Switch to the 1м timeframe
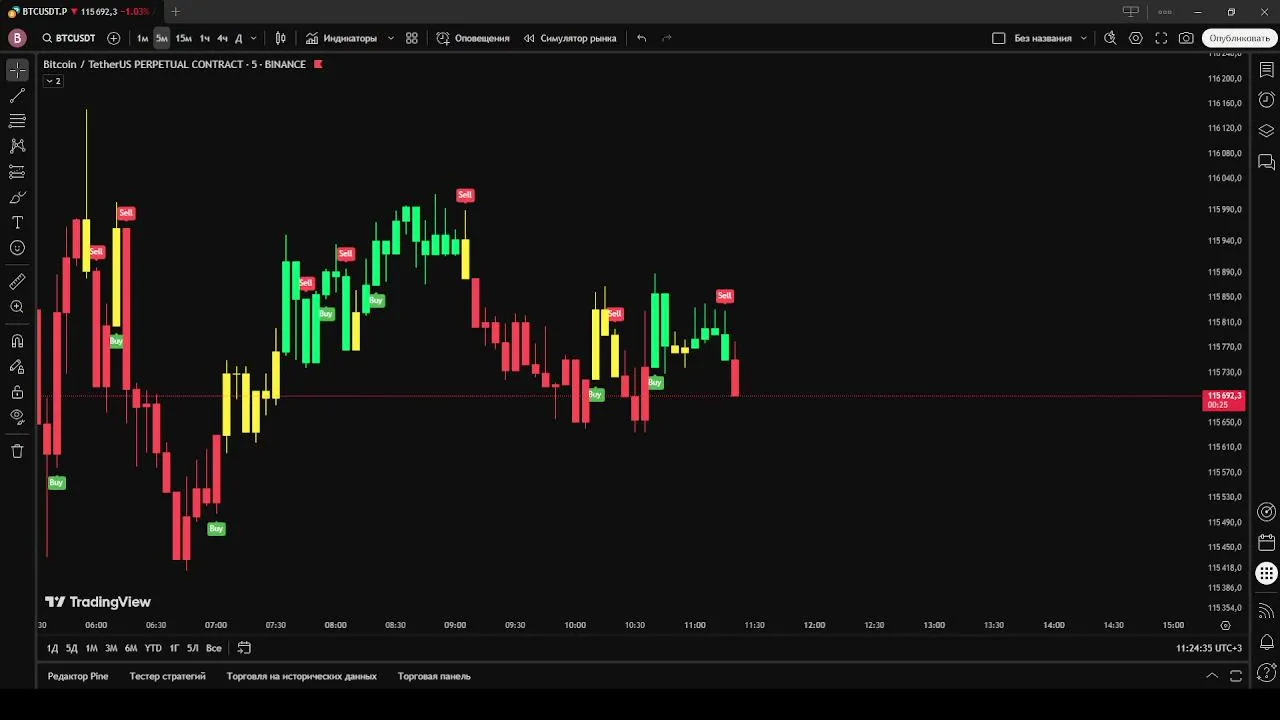The image size is (1280, 720). [x=142, y=38]
